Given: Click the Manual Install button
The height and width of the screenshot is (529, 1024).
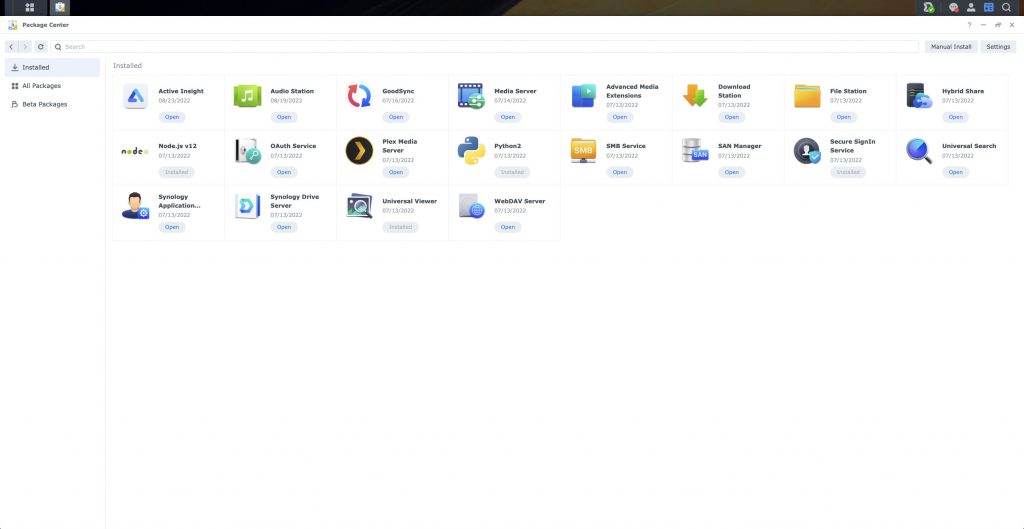Looking at the screenshot, I should [951, 47].
